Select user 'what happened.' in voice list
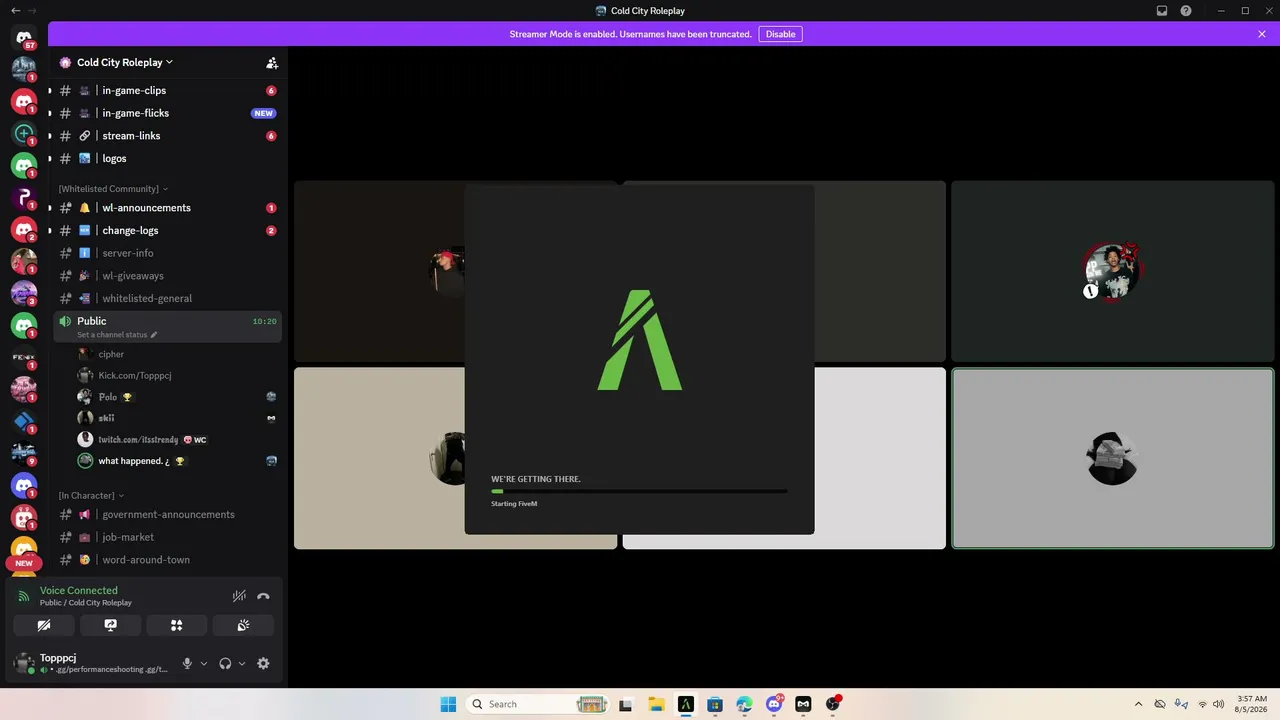Viewport: 1280px width, 720px height. click(x=178, y=461)
